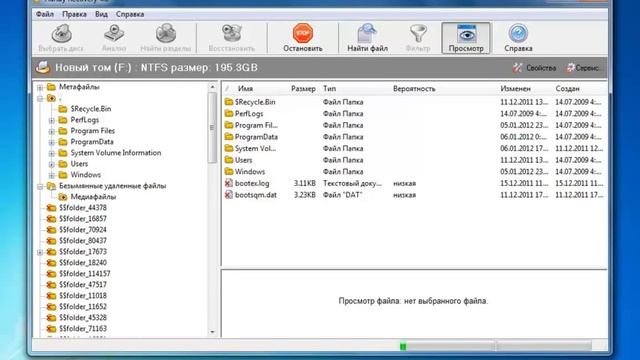Select $$folder_114157 in the tree
The height and width of the screenshot is (360, 640).
coord(84,274)
